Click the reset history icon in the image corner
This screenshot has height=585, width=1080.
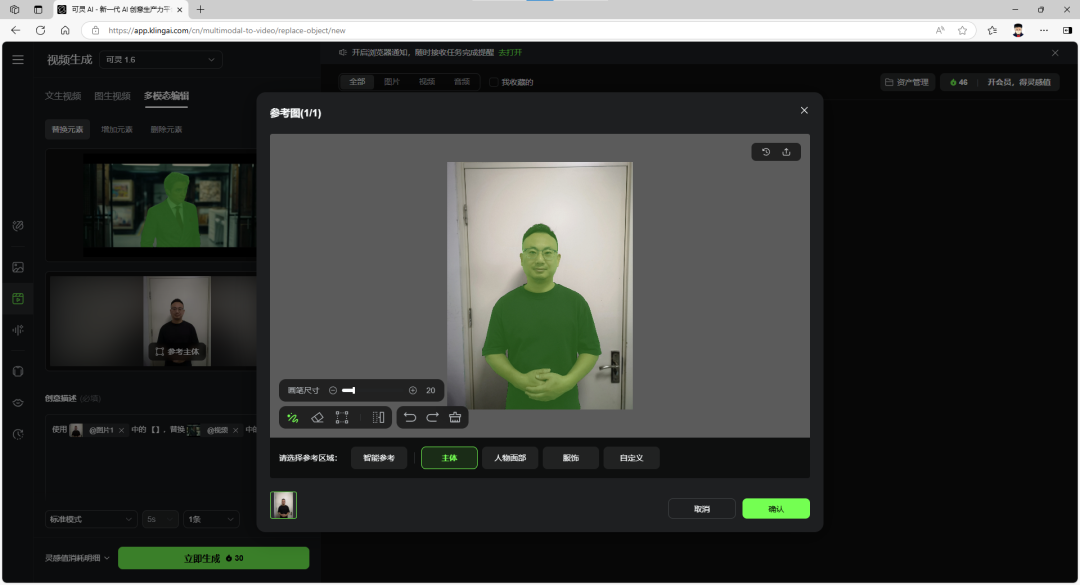(x=766, y=152)
